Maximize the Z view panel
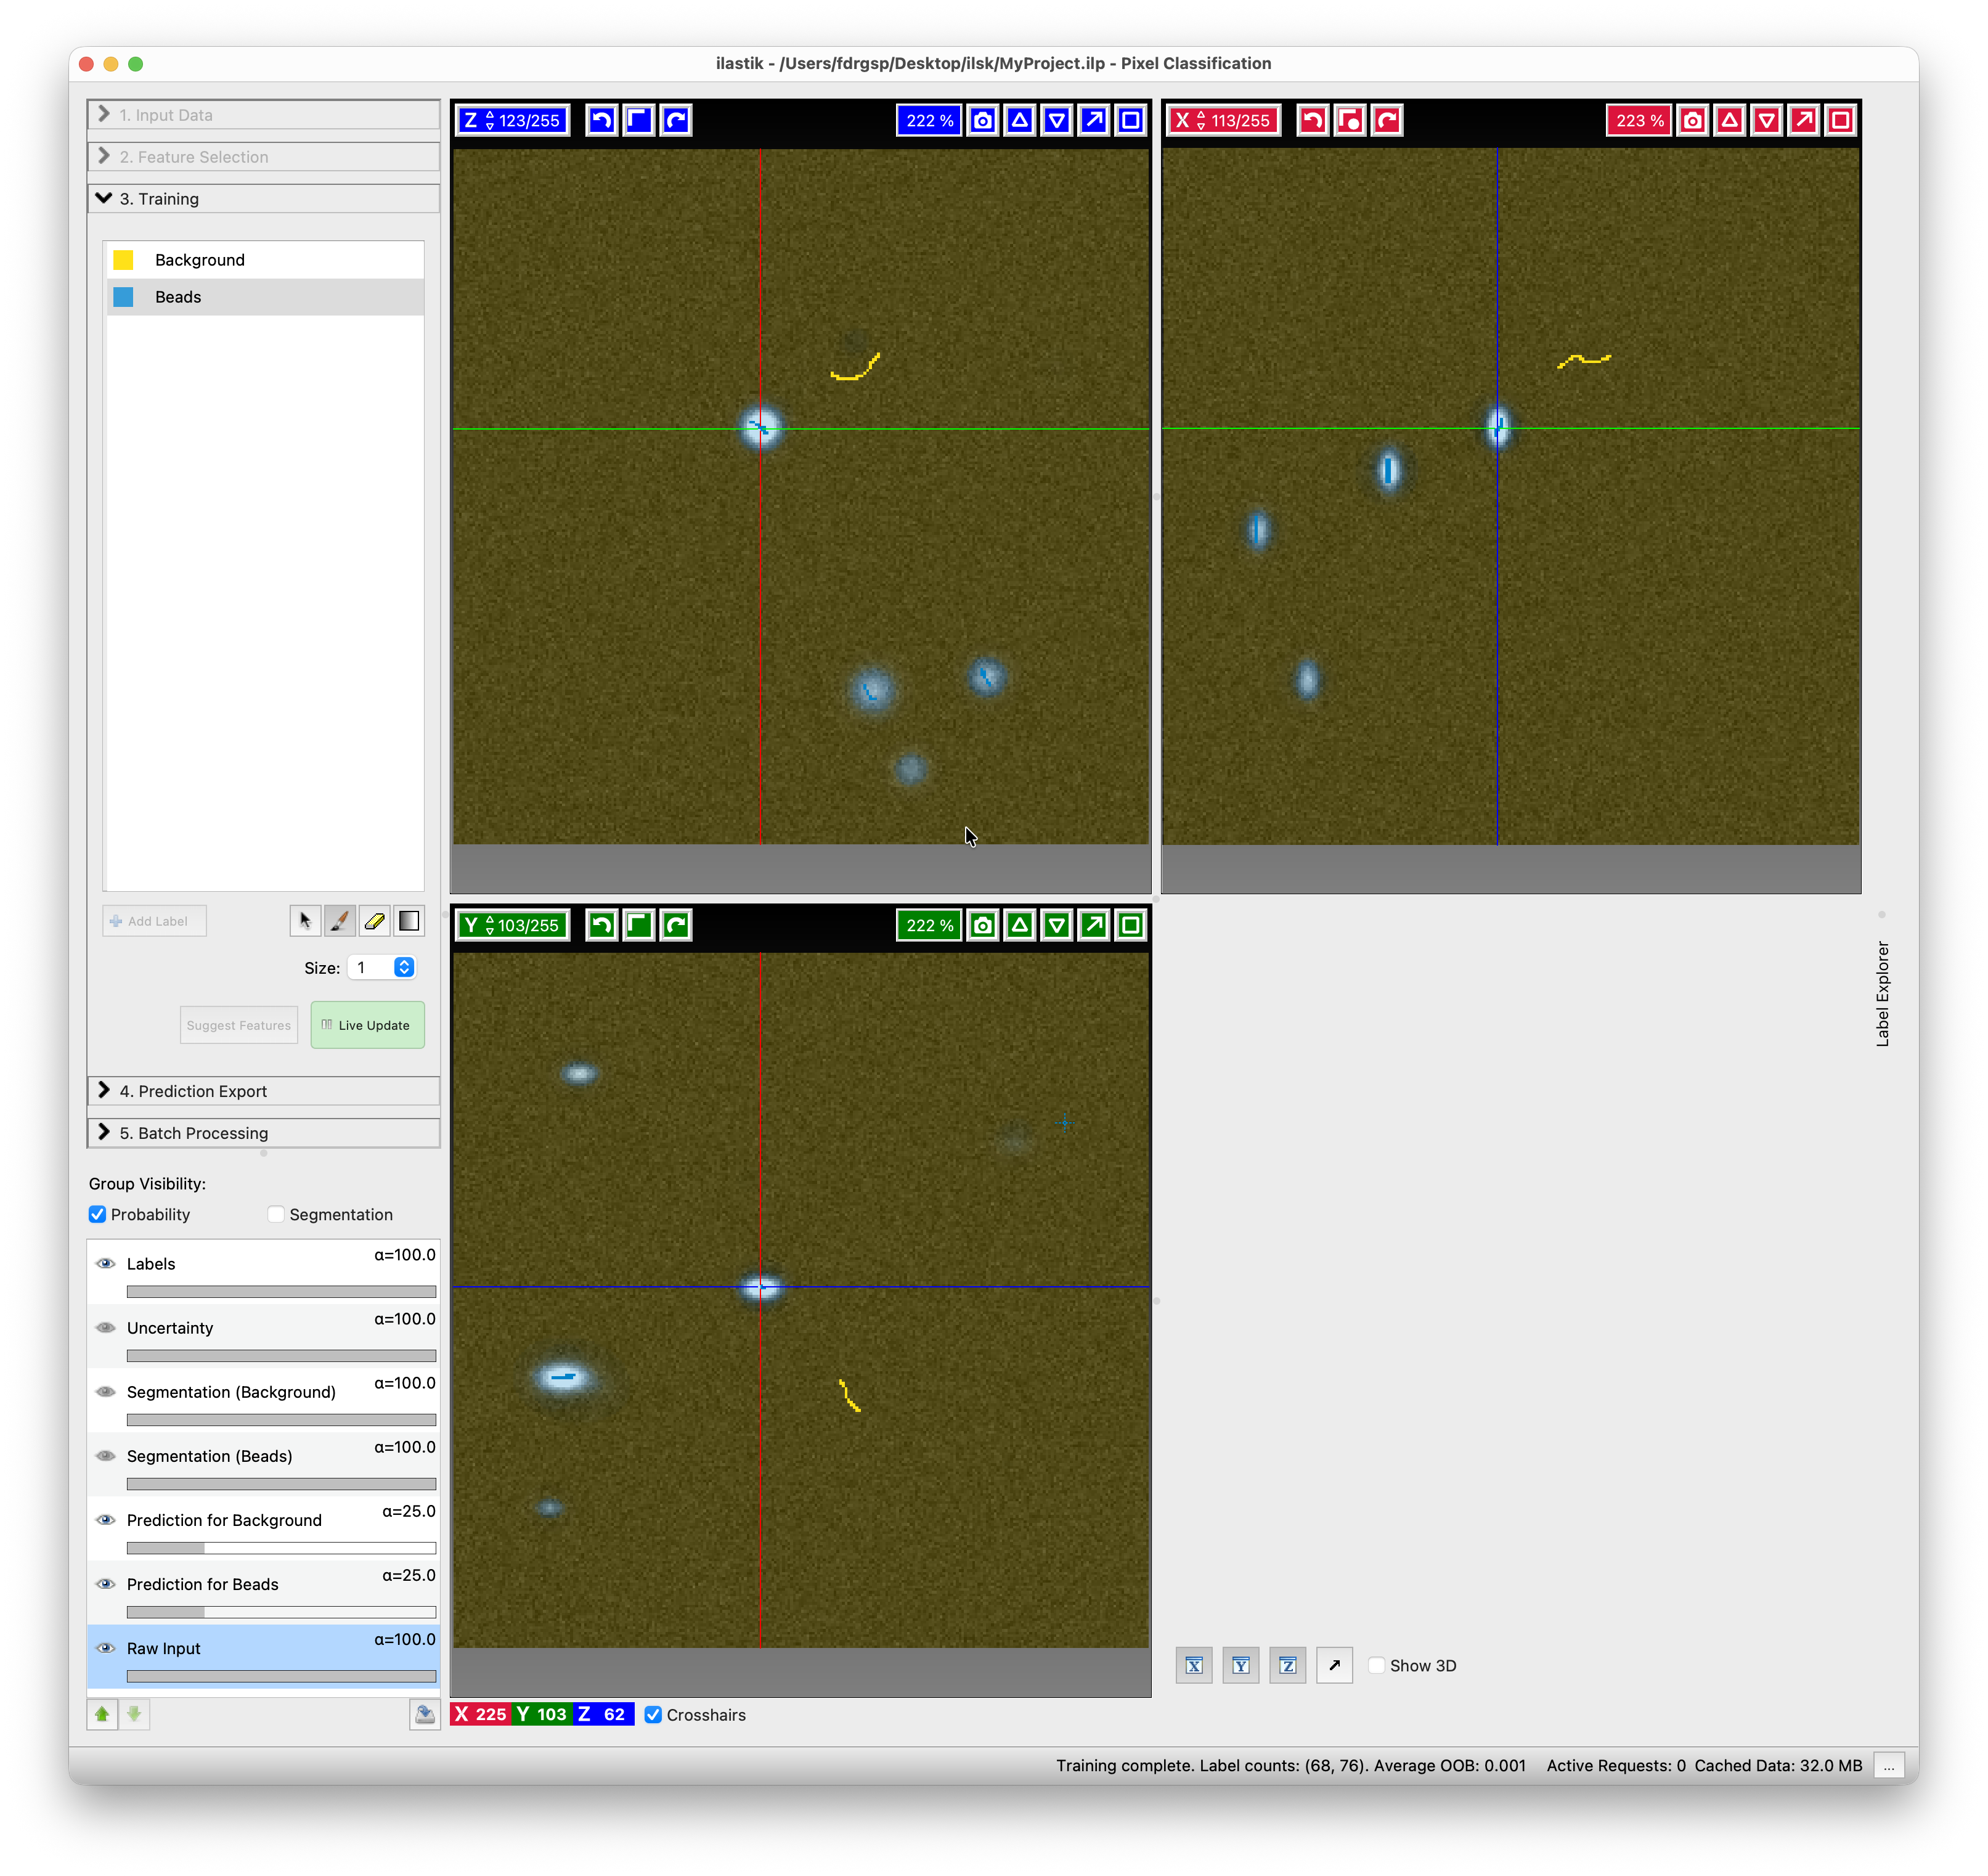This screenshot has width=1988, height=1876. [1131, 120]
